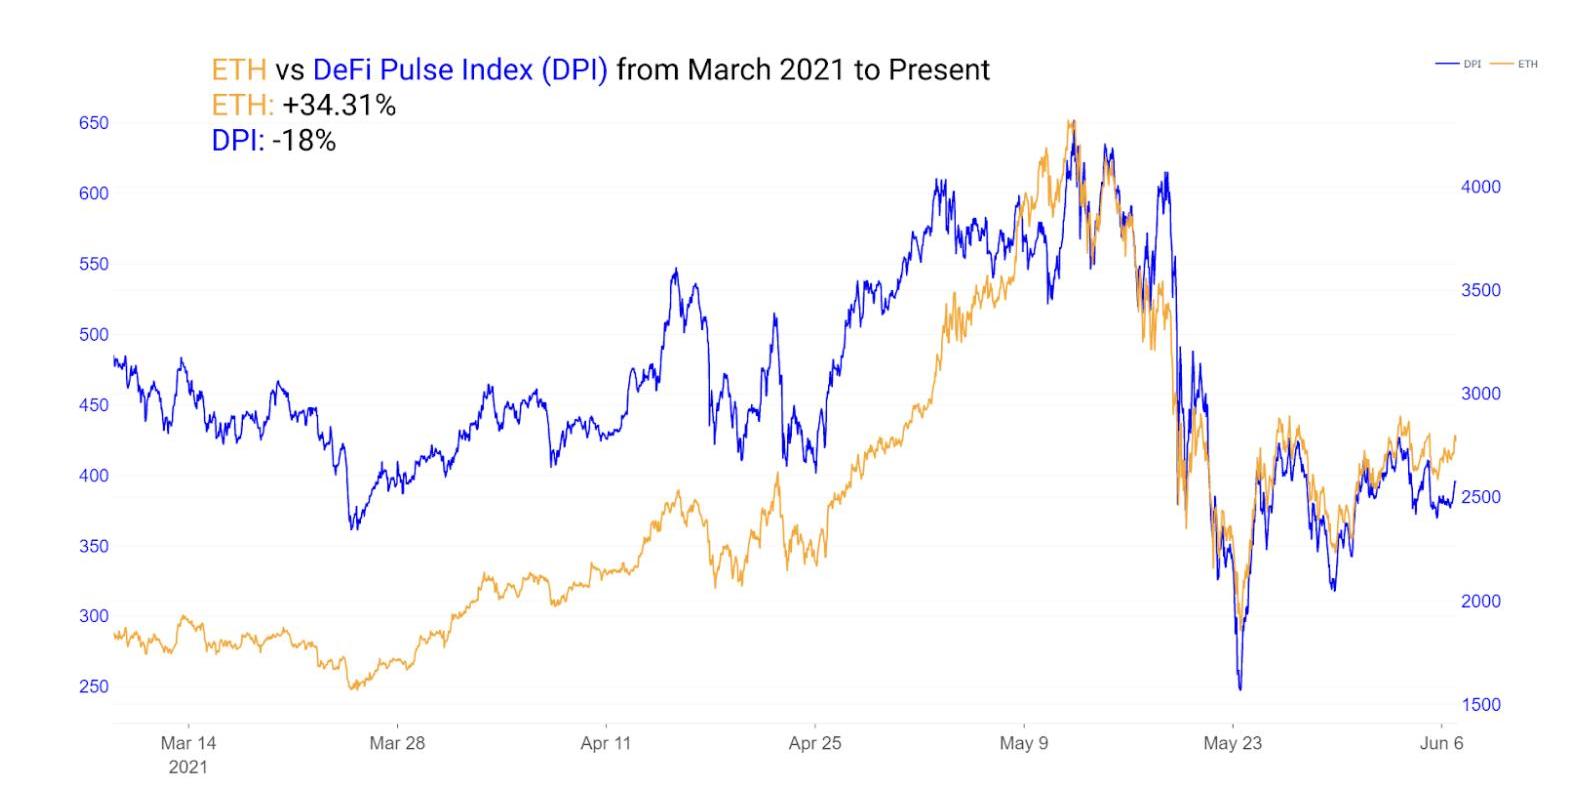Select the Mar 28 date tick
Viewport: 1570px width, 786px height.
pos(397,743)
